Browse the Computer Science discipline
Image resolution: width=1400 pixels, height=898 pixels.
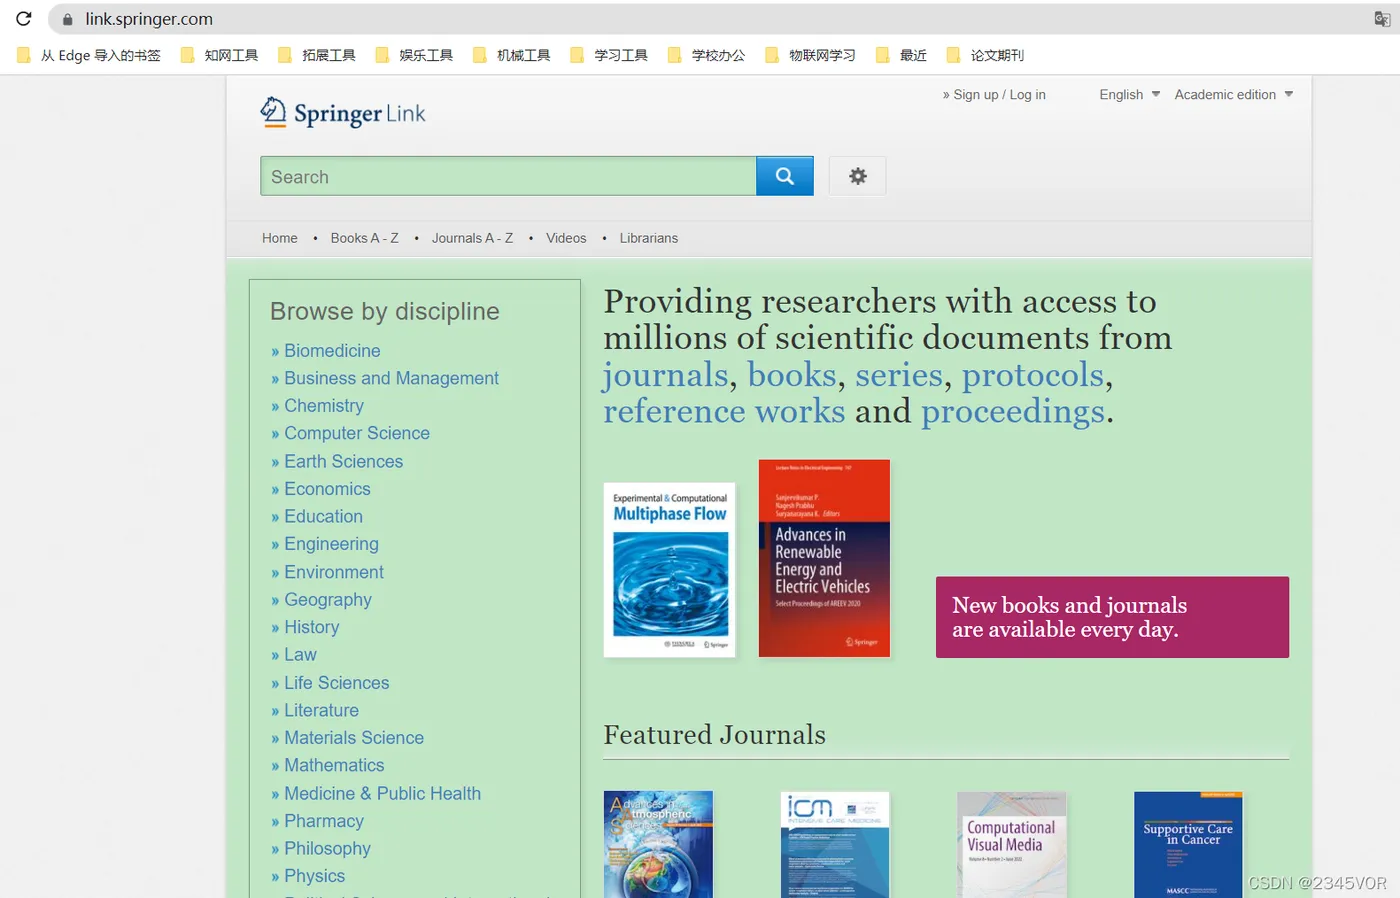[x=357, y=433]
